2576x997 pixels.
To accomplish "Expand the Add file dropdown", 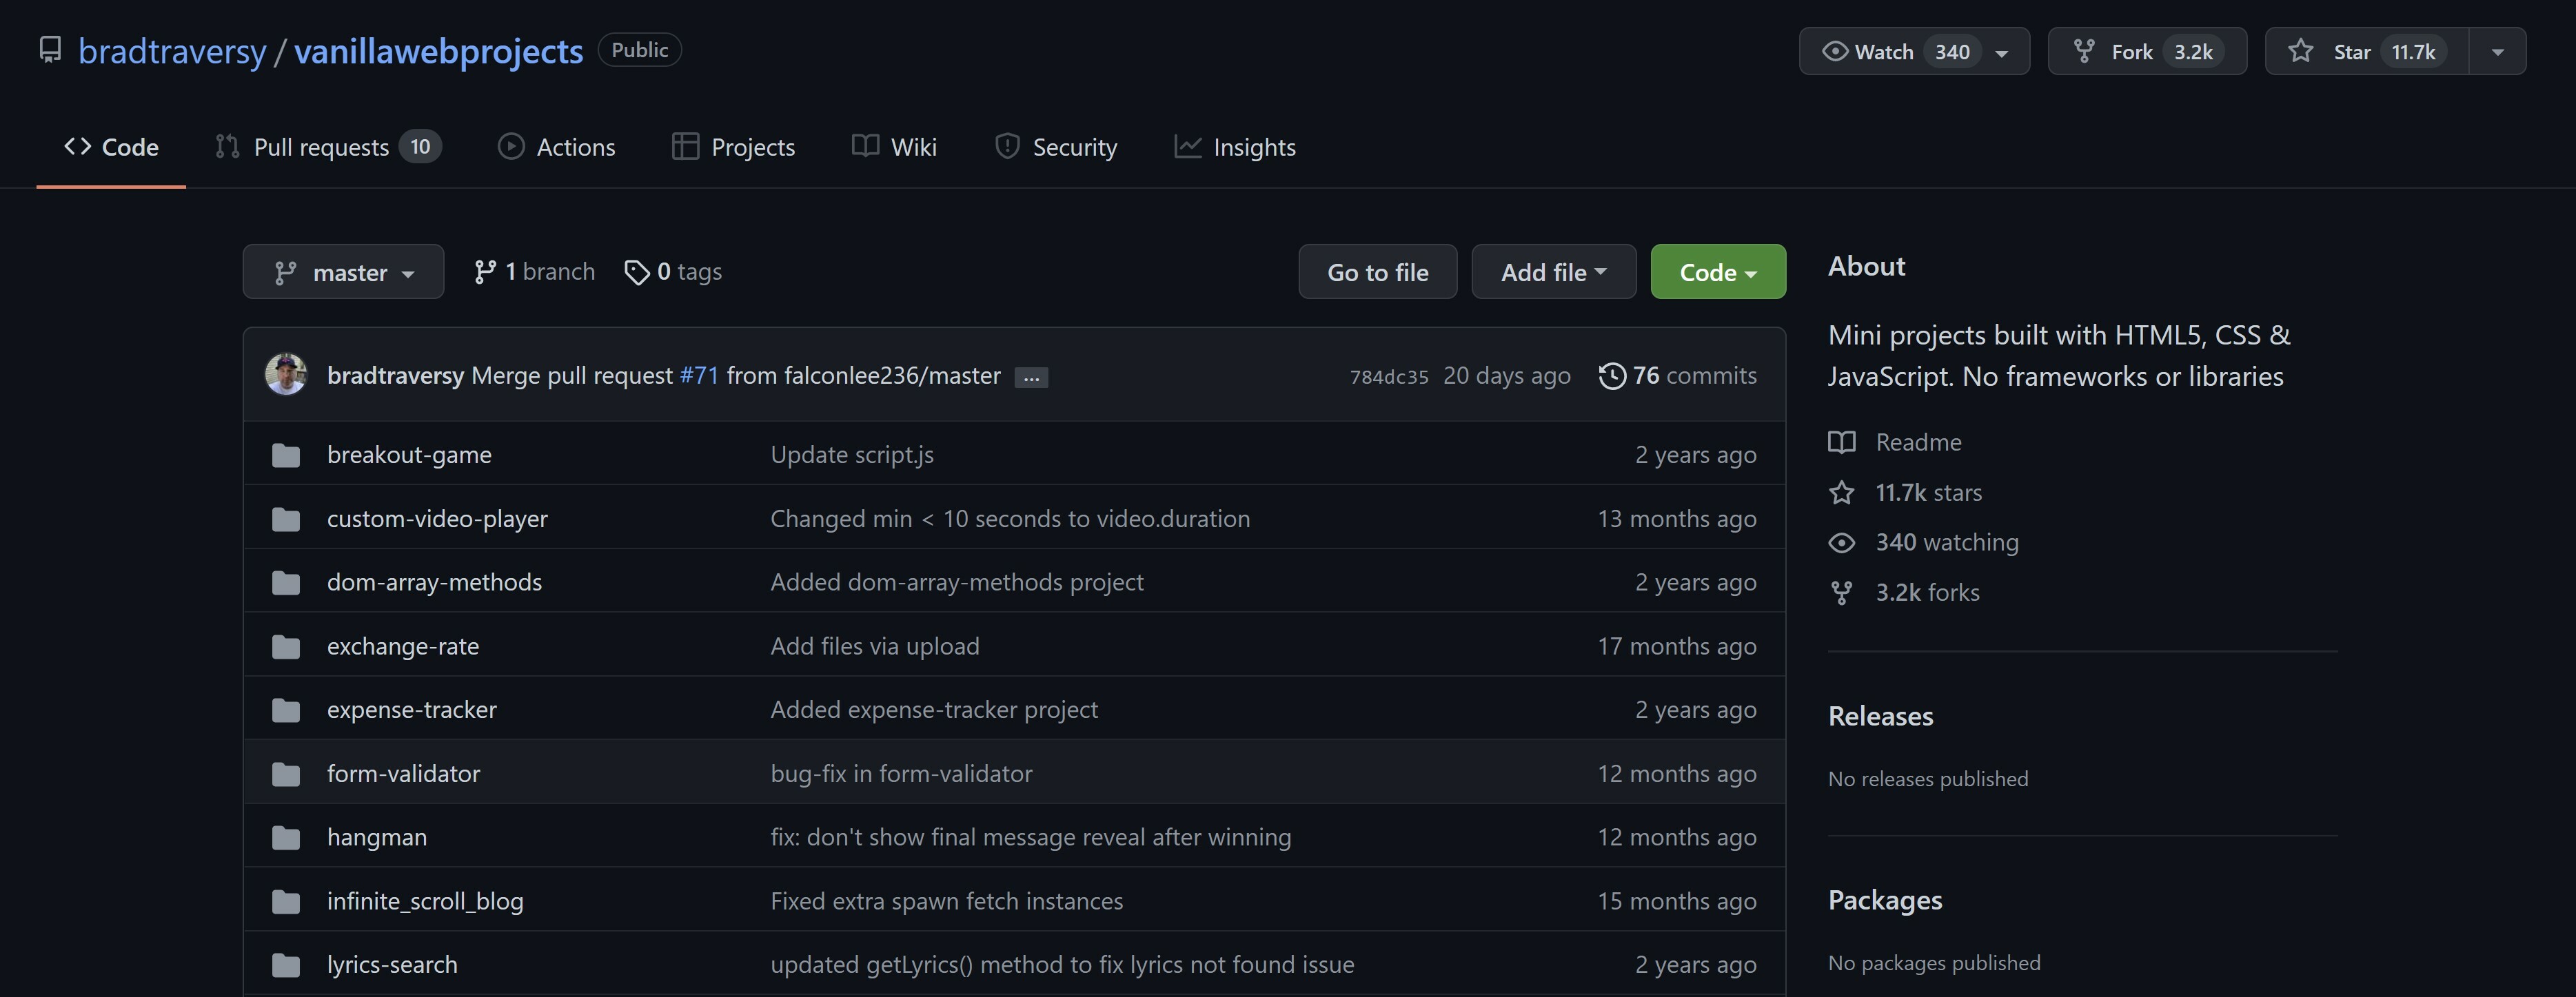I will 1554,272.
